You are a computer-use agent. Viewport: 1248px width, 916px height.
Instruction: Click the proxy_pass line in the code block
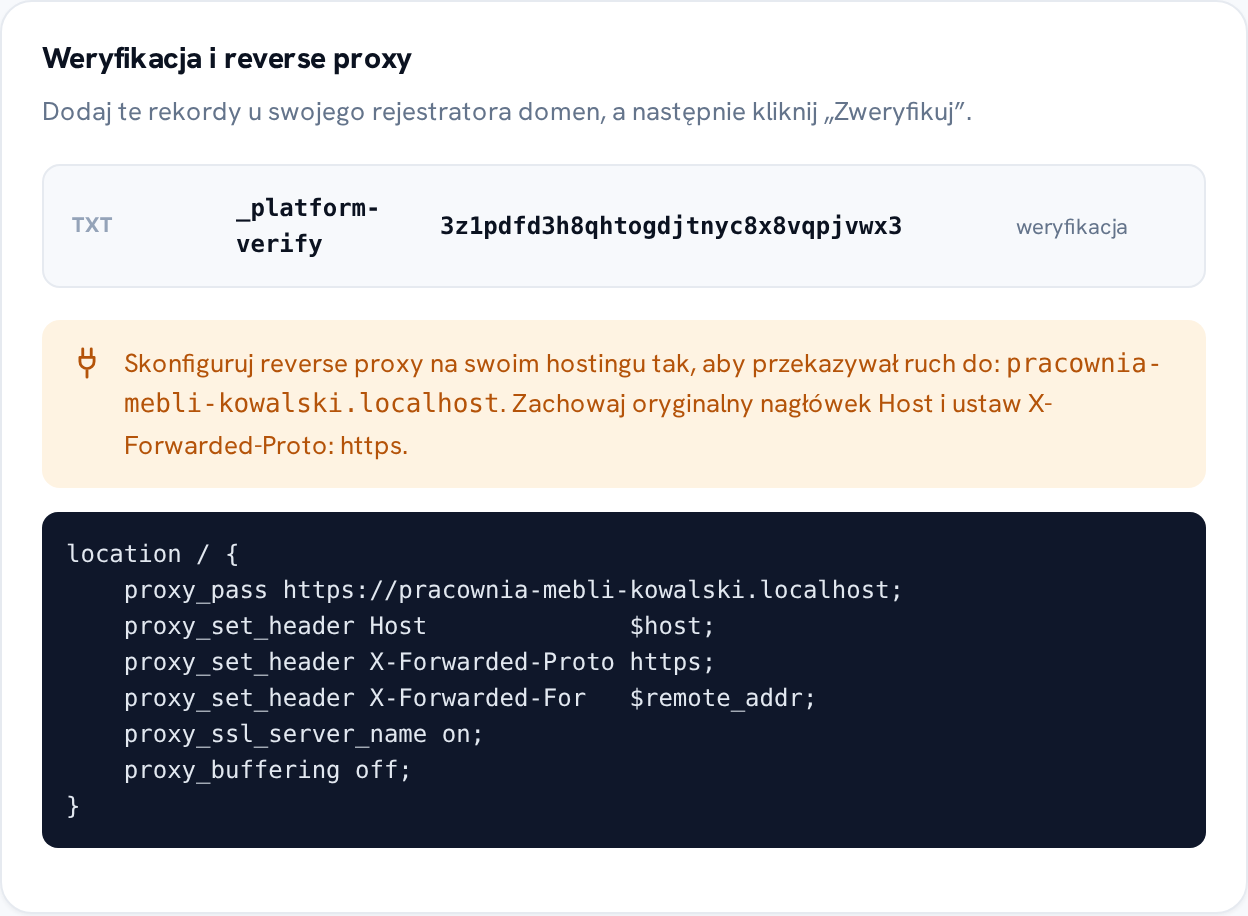513,590
